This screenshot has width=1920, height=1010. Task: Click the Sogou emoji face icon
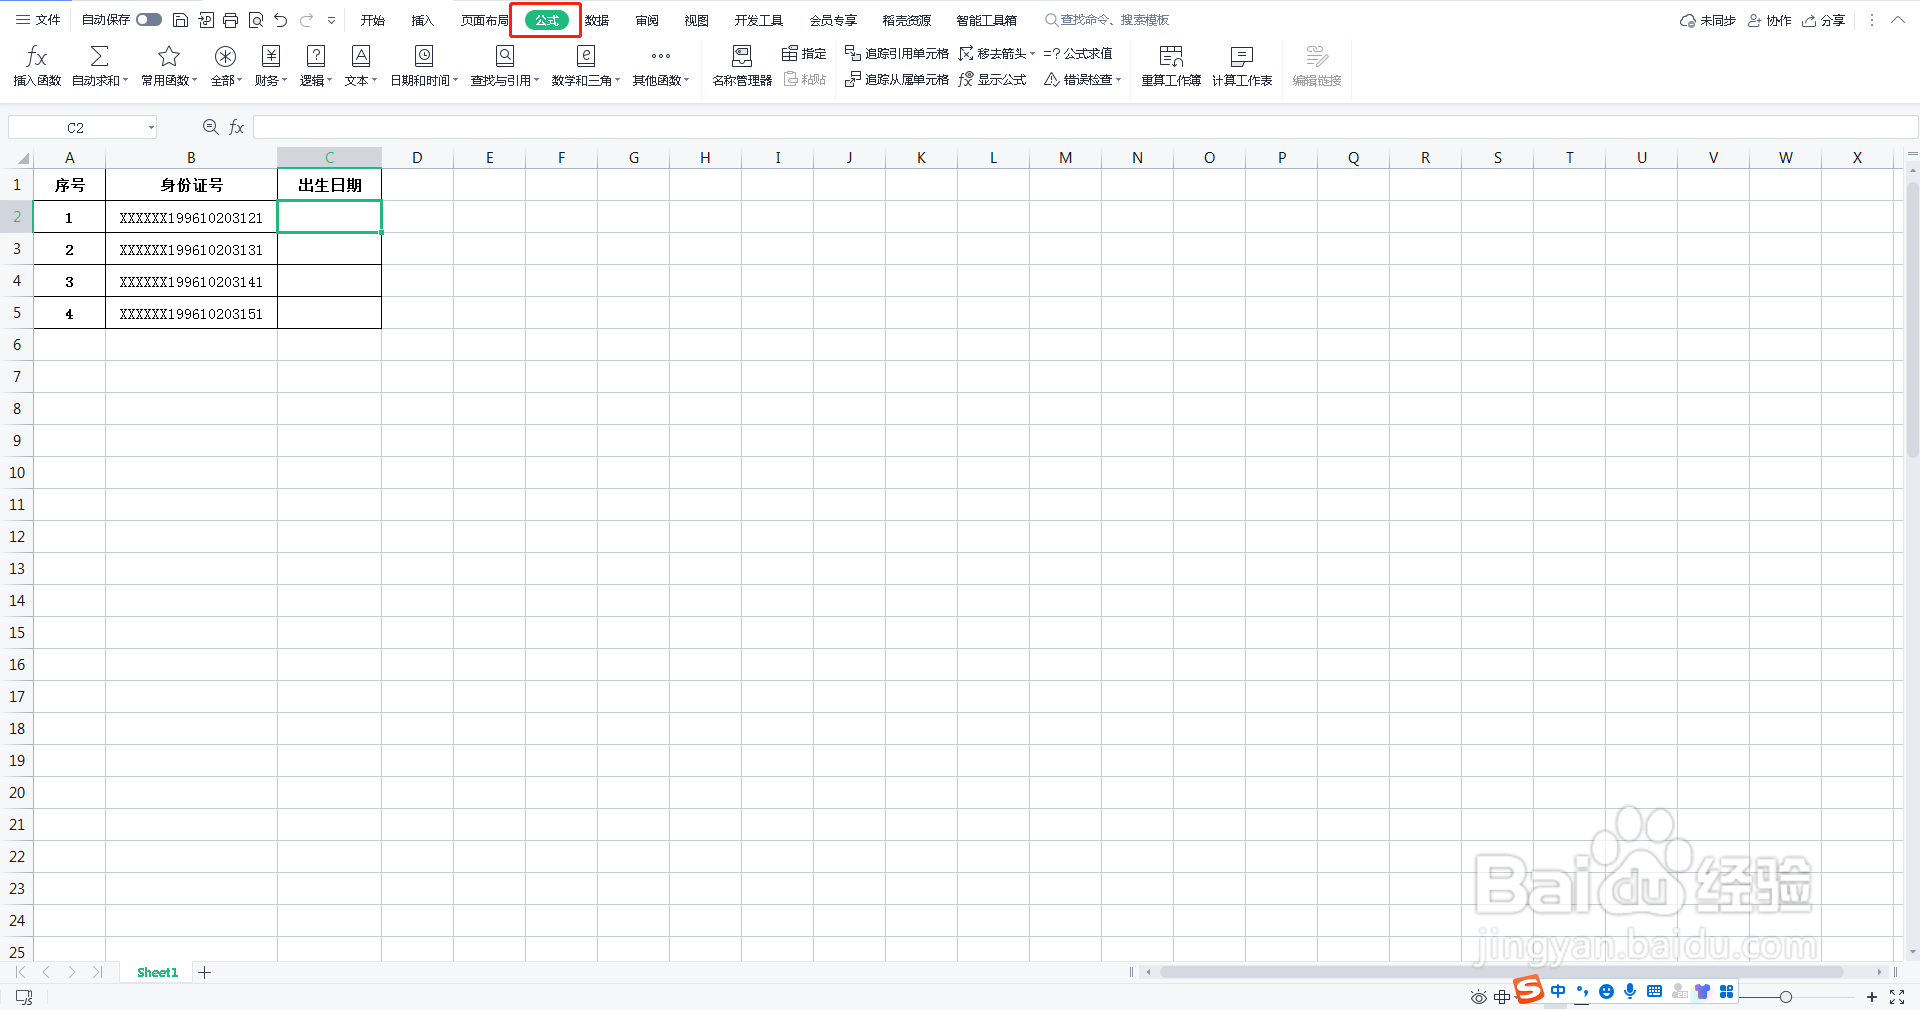click(x=1606, y=991)
